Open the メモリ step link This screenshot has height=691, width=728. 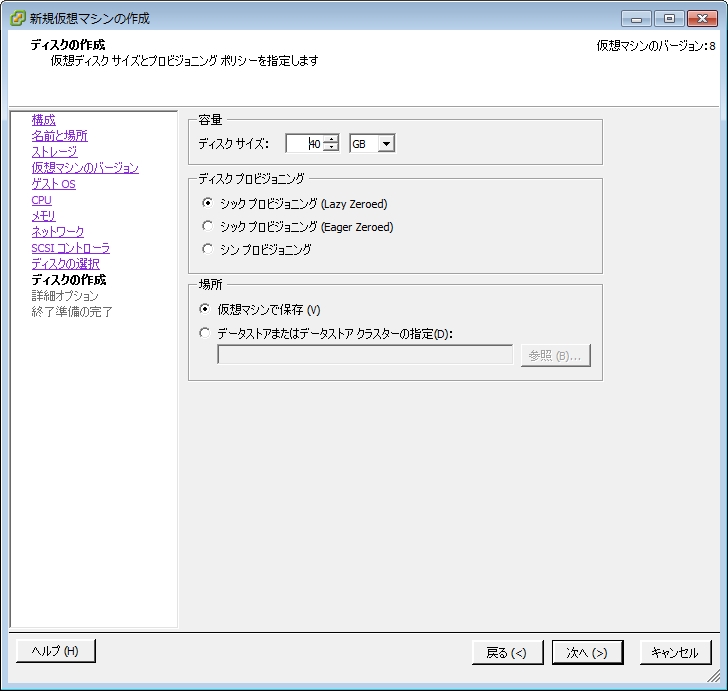coord(44,216)
